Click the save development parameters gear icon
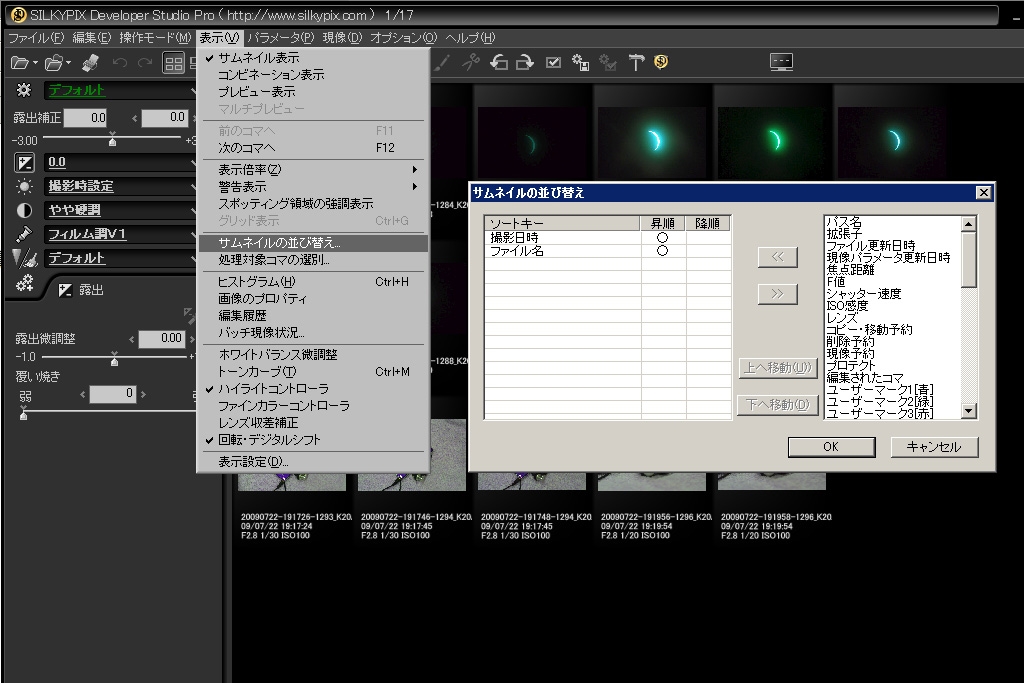 click(580, 63)
